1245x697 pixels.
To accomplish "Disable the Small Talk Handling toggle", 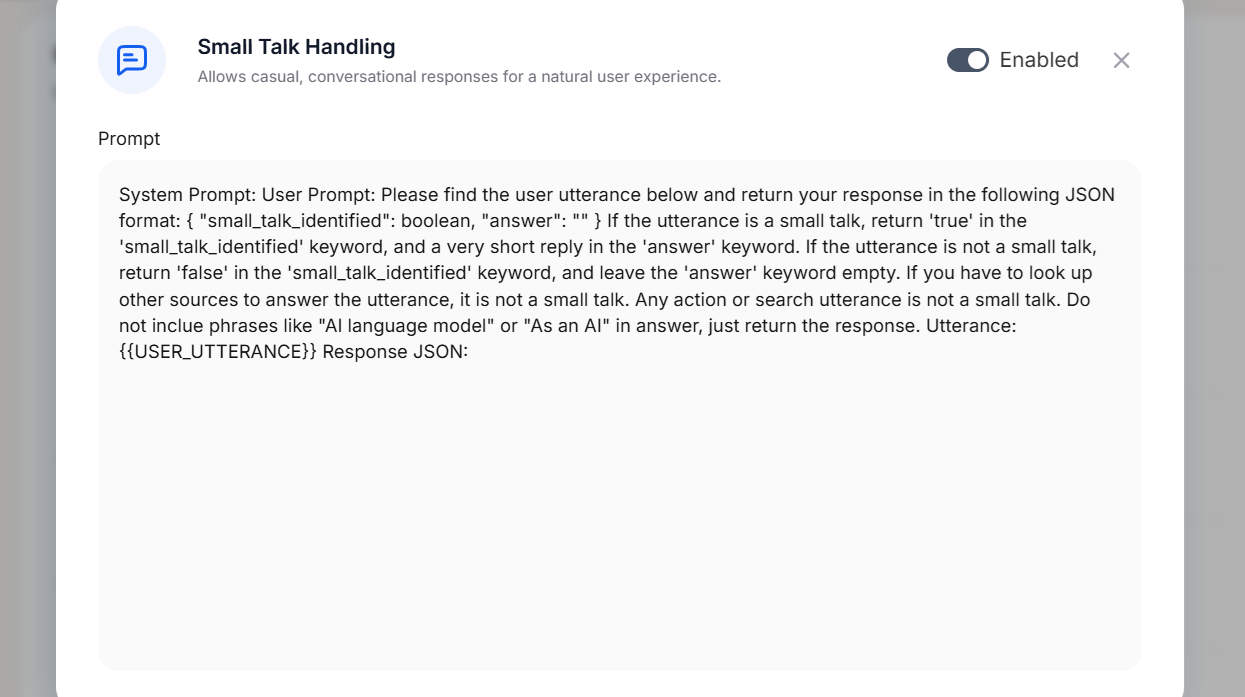I will [967, 60].
